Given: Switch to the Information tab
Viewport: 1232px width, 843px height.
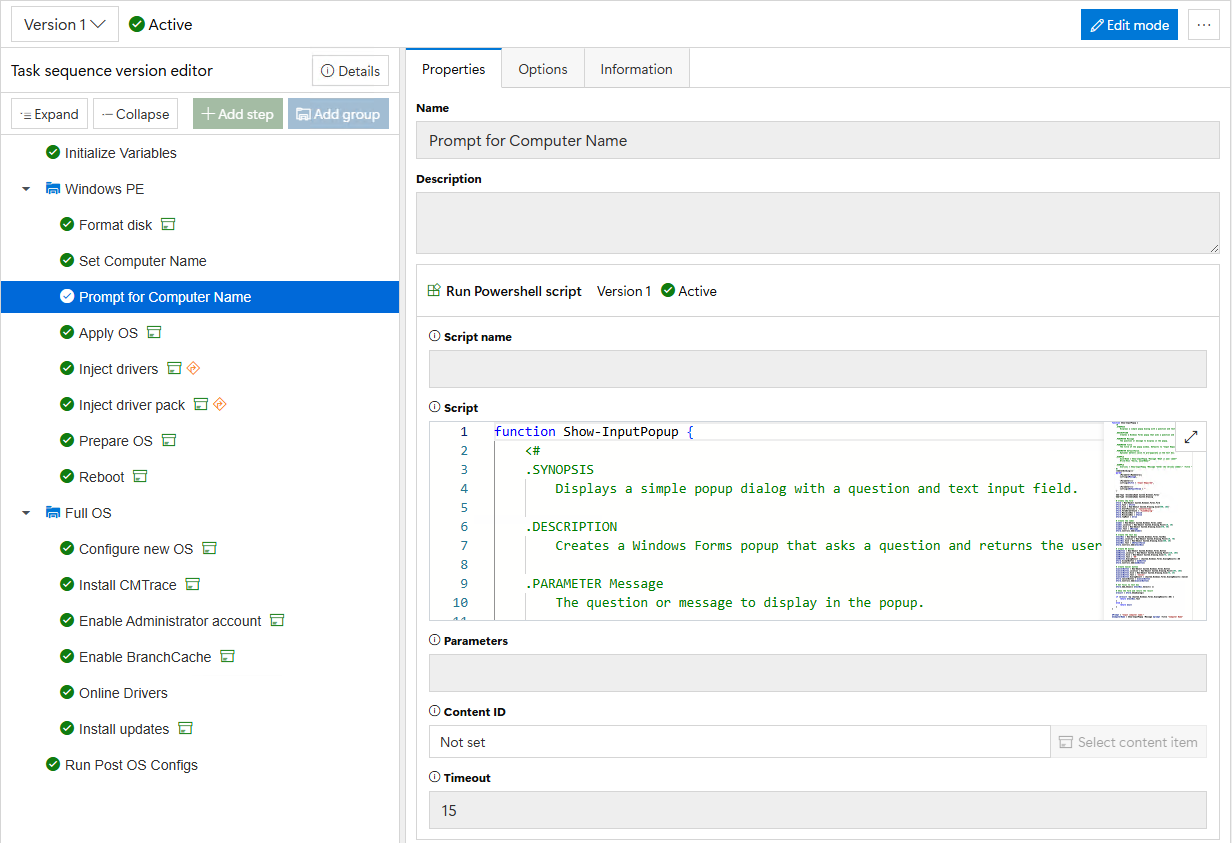Looking at the screenshot, I should [x=636, y=69].
